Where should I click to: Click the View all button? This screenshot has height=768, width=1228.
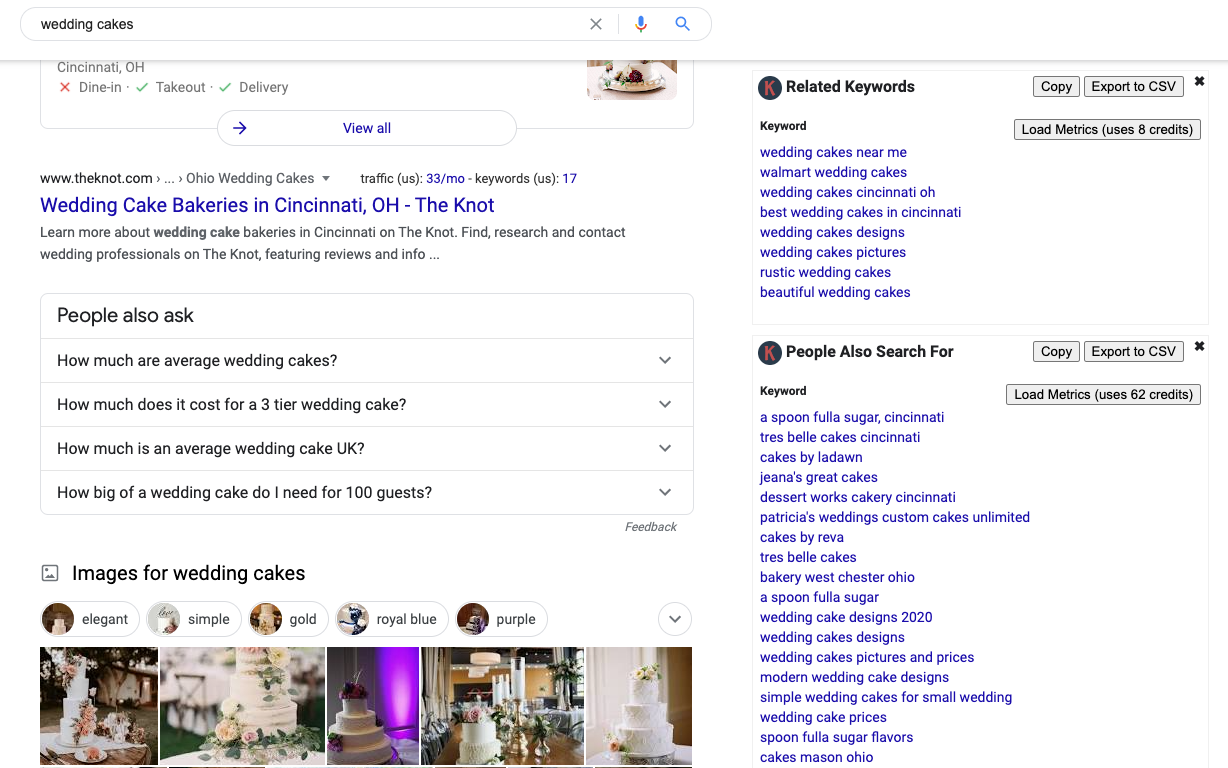367,128
